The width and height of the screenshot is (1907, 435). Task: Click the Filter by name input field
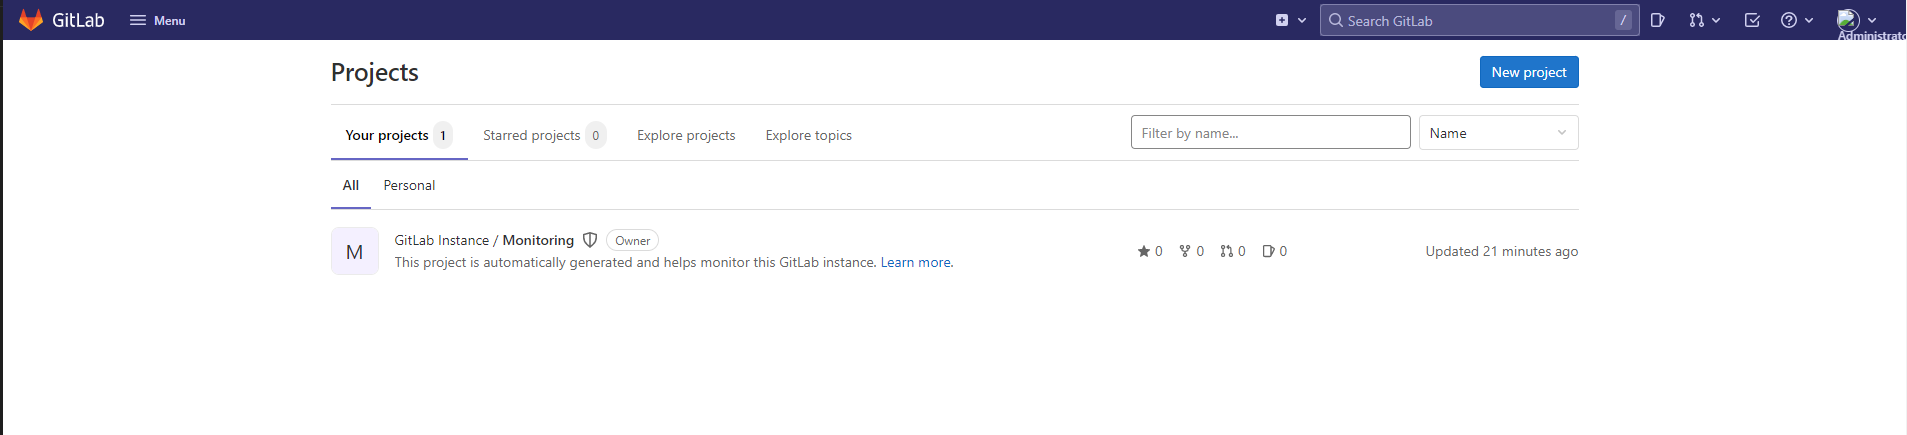coord(1270,133)
